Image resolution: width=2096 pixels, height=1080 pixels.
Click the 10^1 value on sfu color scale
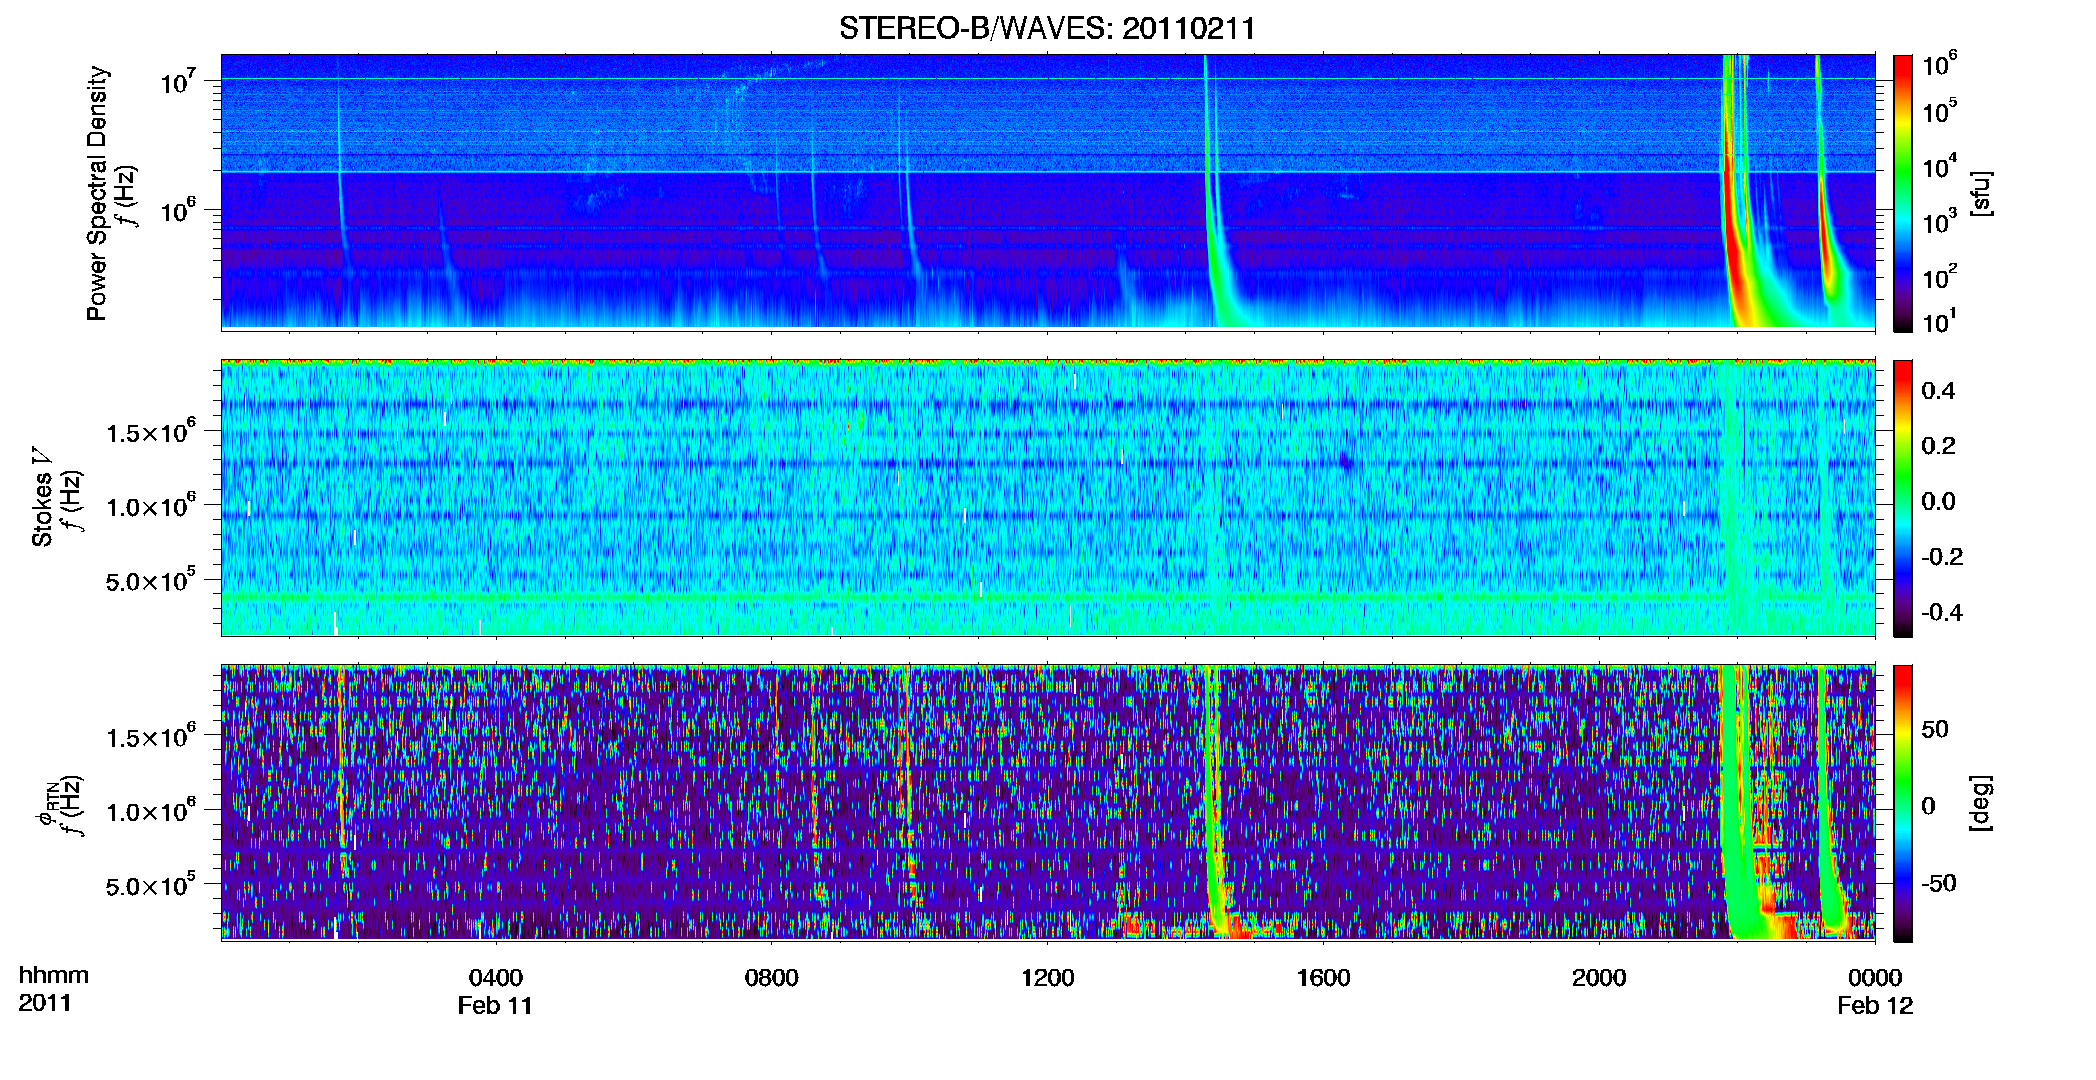[1939, 322]
